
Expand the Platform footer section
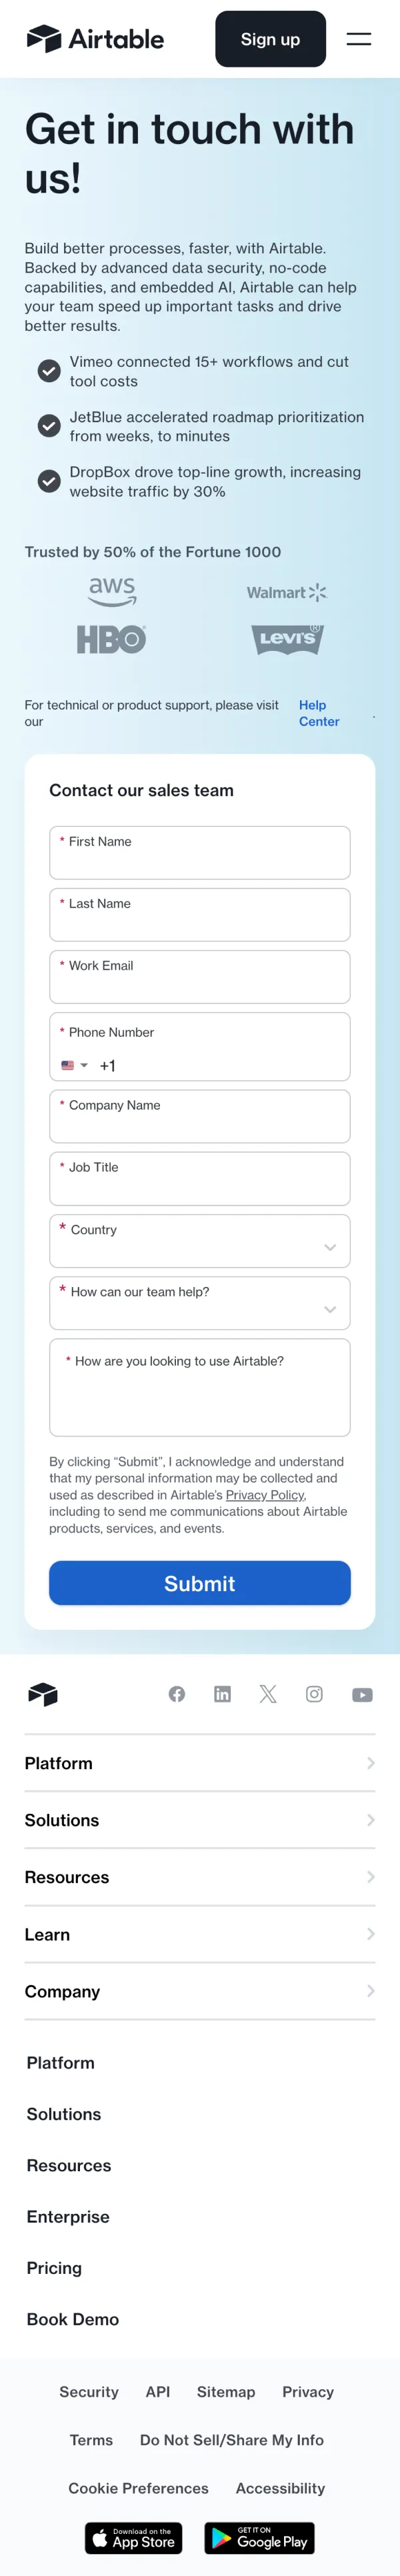pyautogui.click(x=200, y=1763)
